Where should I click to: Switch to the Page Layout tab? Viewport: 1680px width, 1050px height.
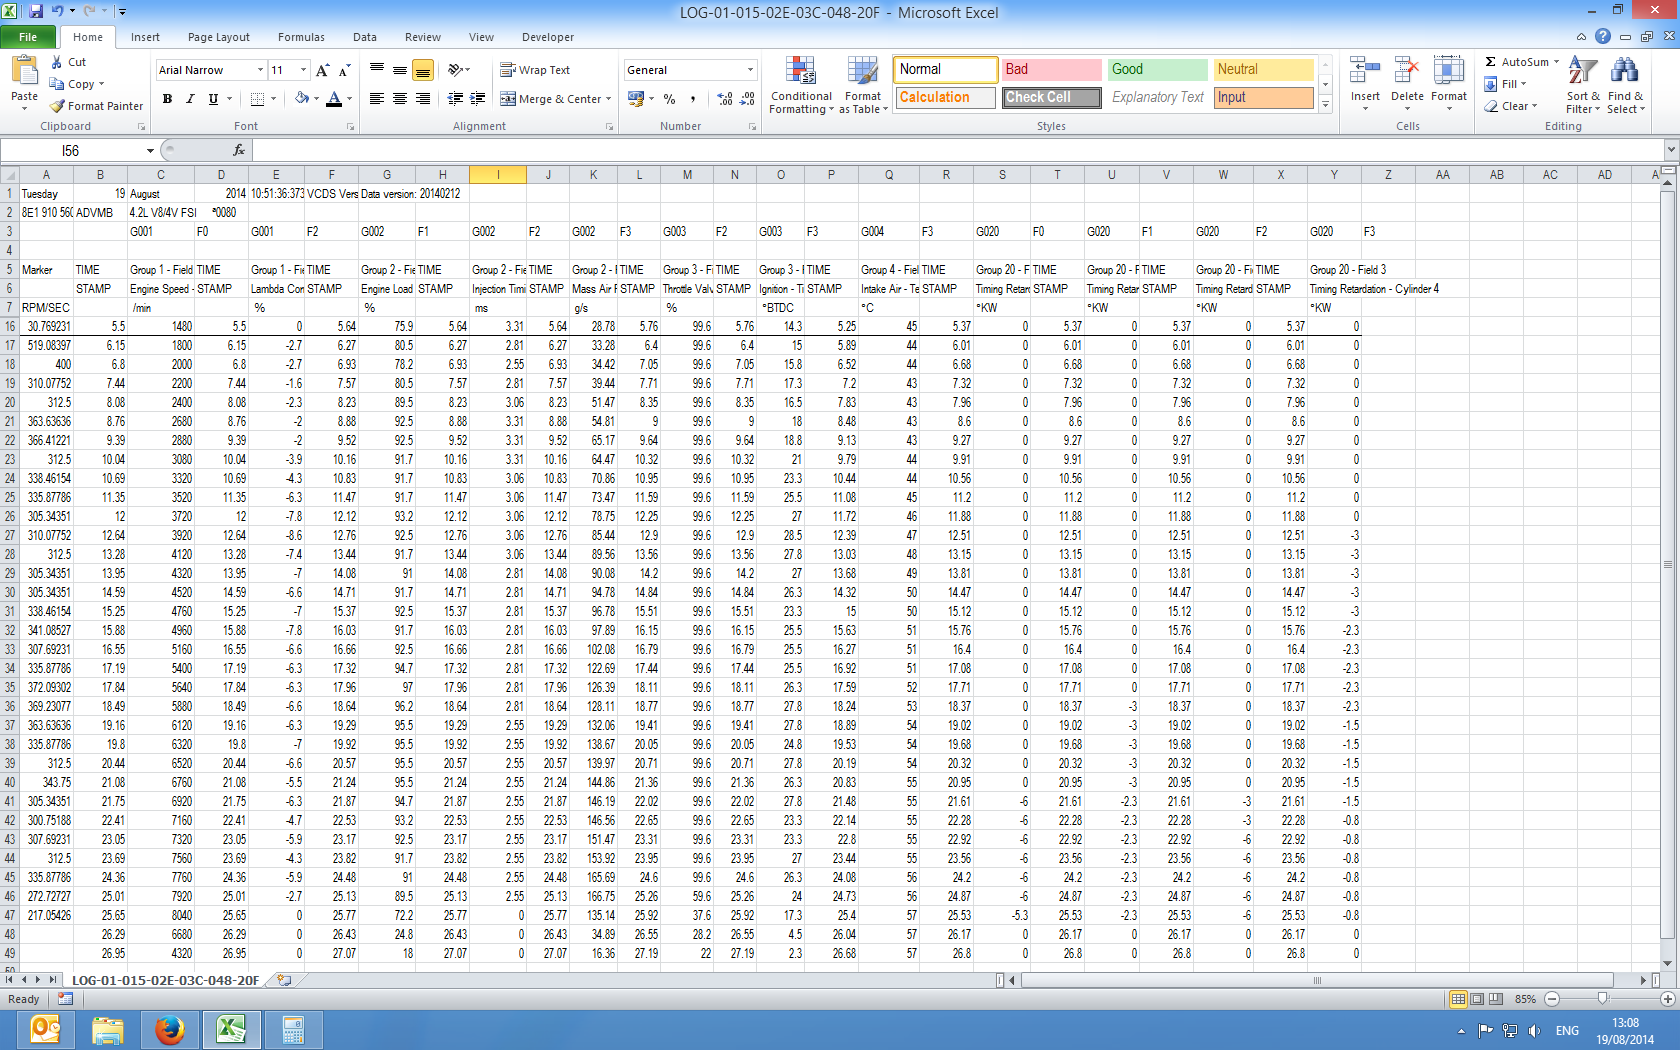click(x=219, y=37)
